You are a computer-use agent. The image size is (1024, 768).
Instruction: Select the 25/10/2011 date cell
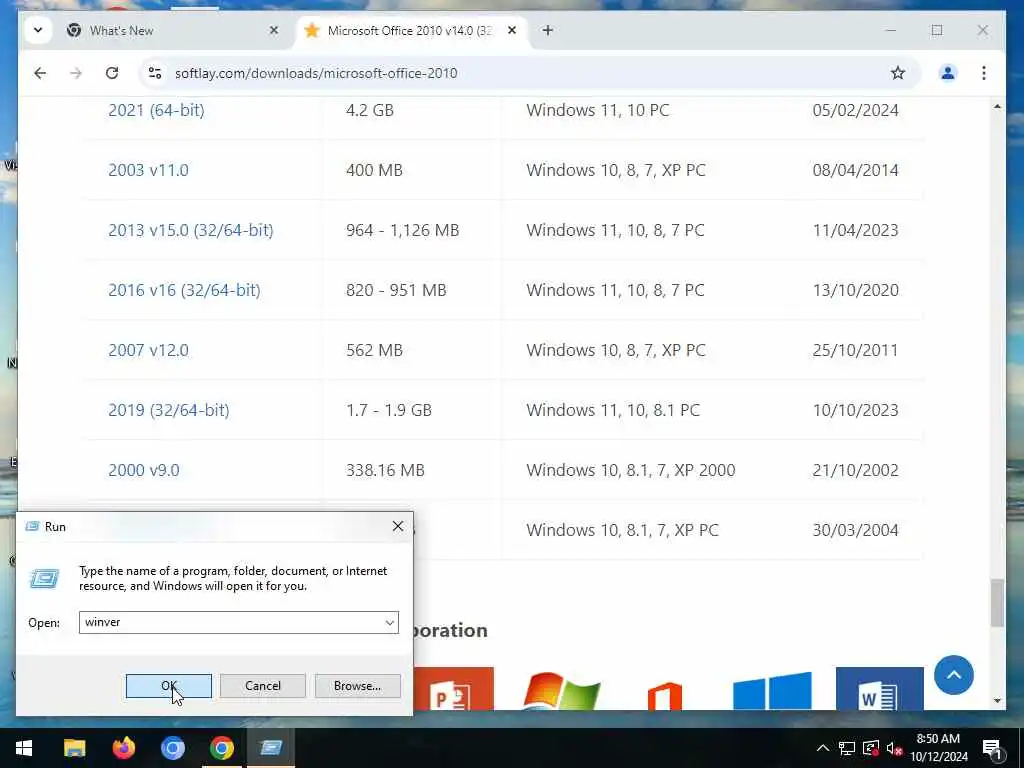click(856, 351)
